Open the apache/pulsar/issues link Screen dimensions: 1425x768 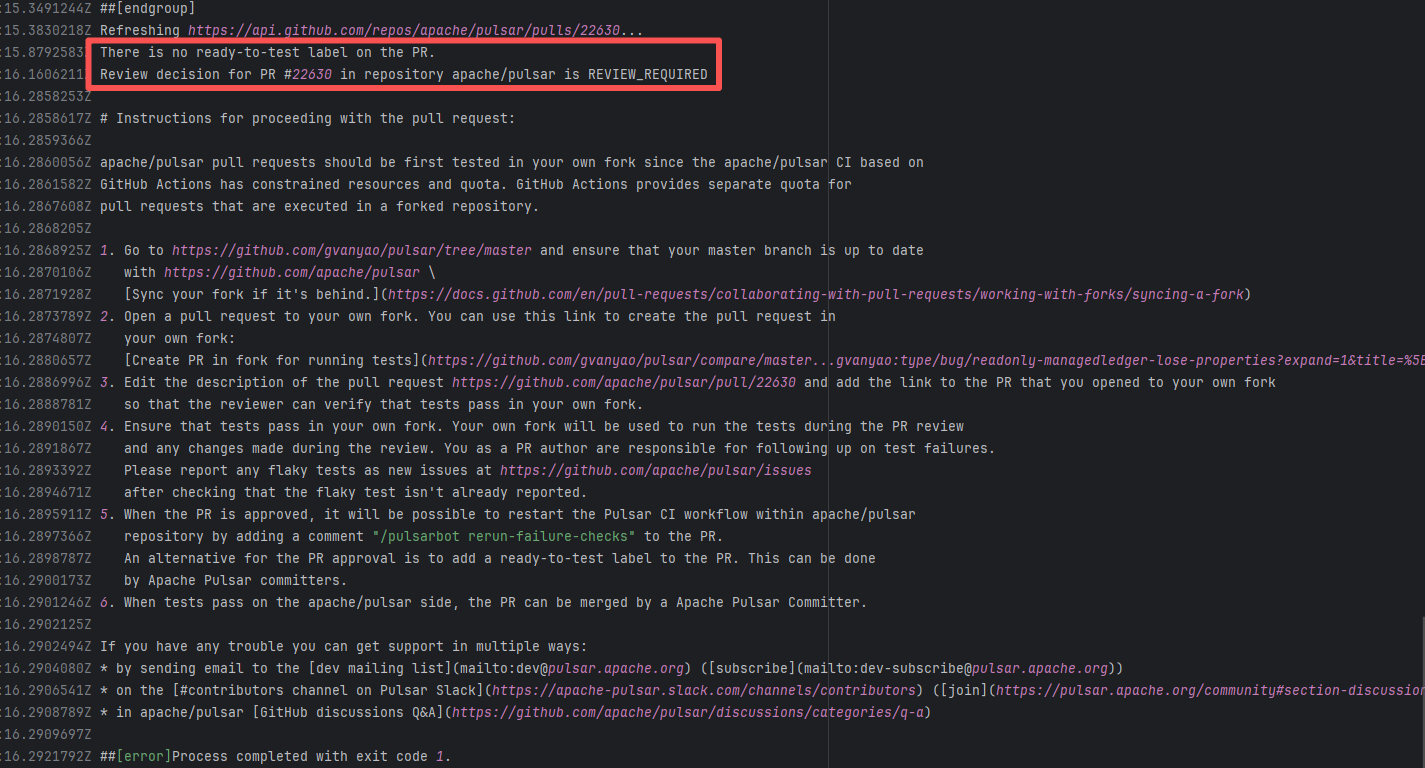[655, 470]
